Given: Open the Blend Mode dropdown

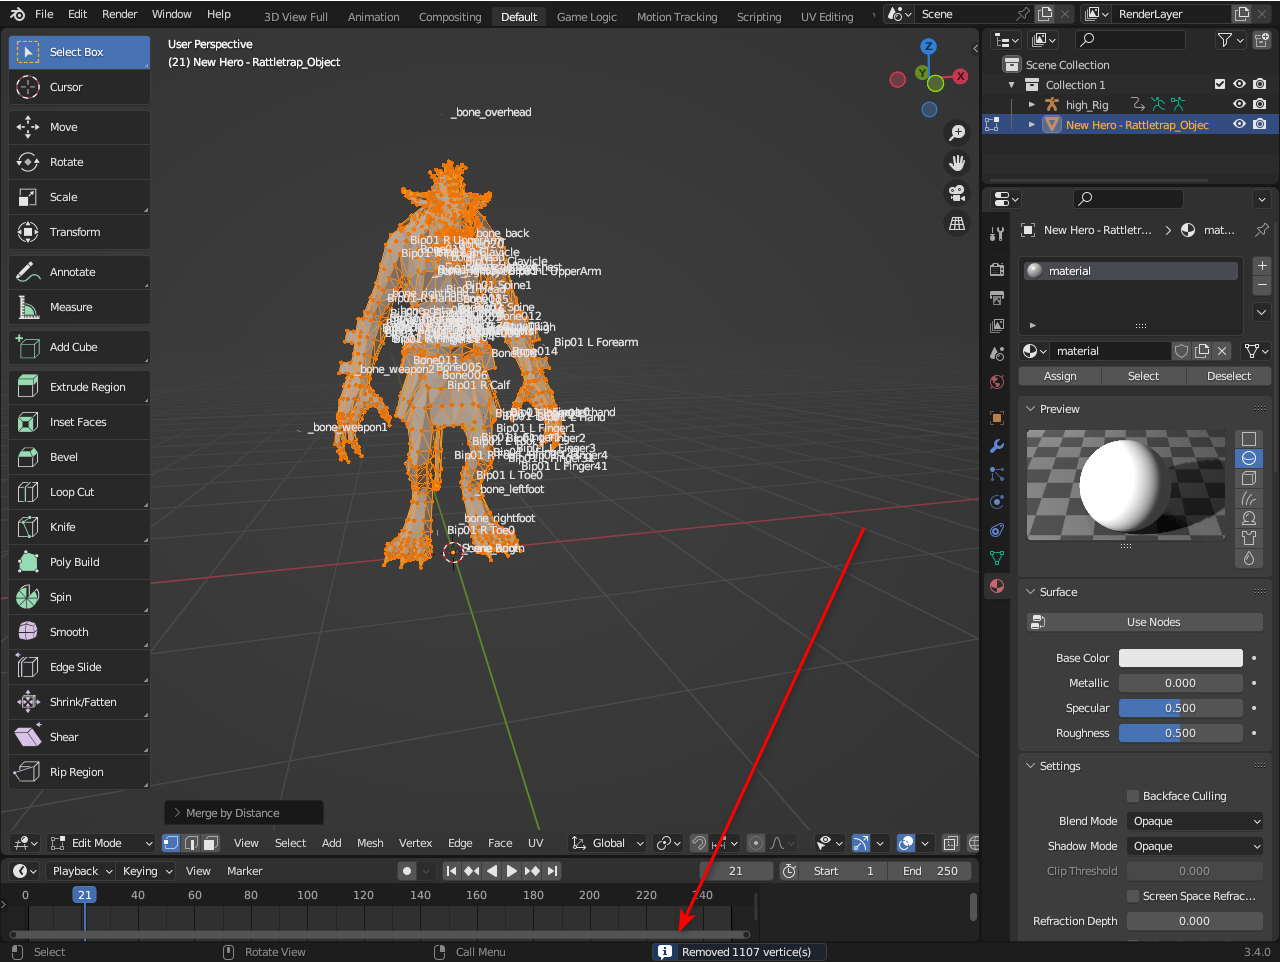Looking at the screenshot, I should [x=1196, y=821].
